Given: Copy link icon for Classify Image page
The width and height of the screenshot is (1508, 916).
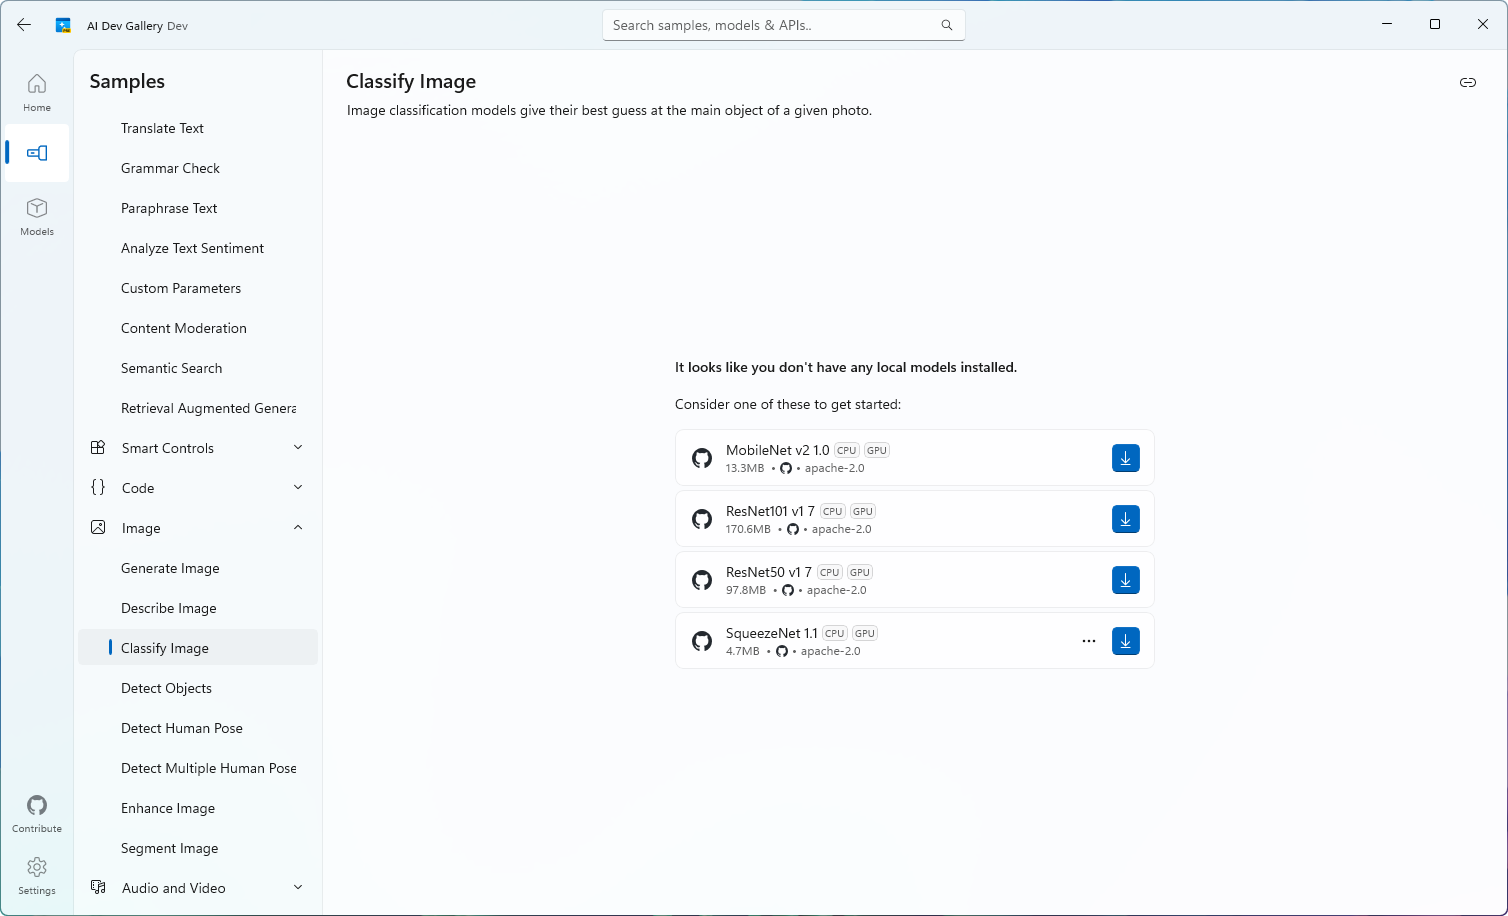Looking at the screenshot, I should tap(1467, 82).
